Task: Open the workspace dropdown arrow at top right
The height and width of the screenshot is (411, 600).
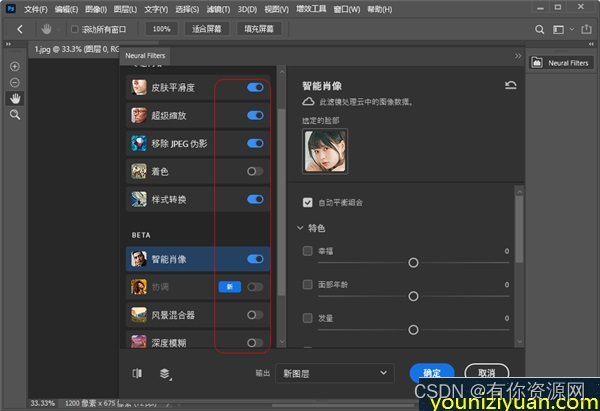Action: pyautogui.click(x=572, y=29)
